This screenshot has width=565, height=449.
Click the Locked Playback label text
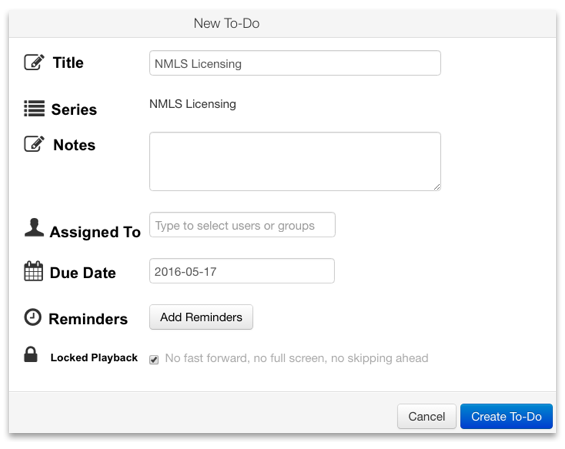click(94, 357)
